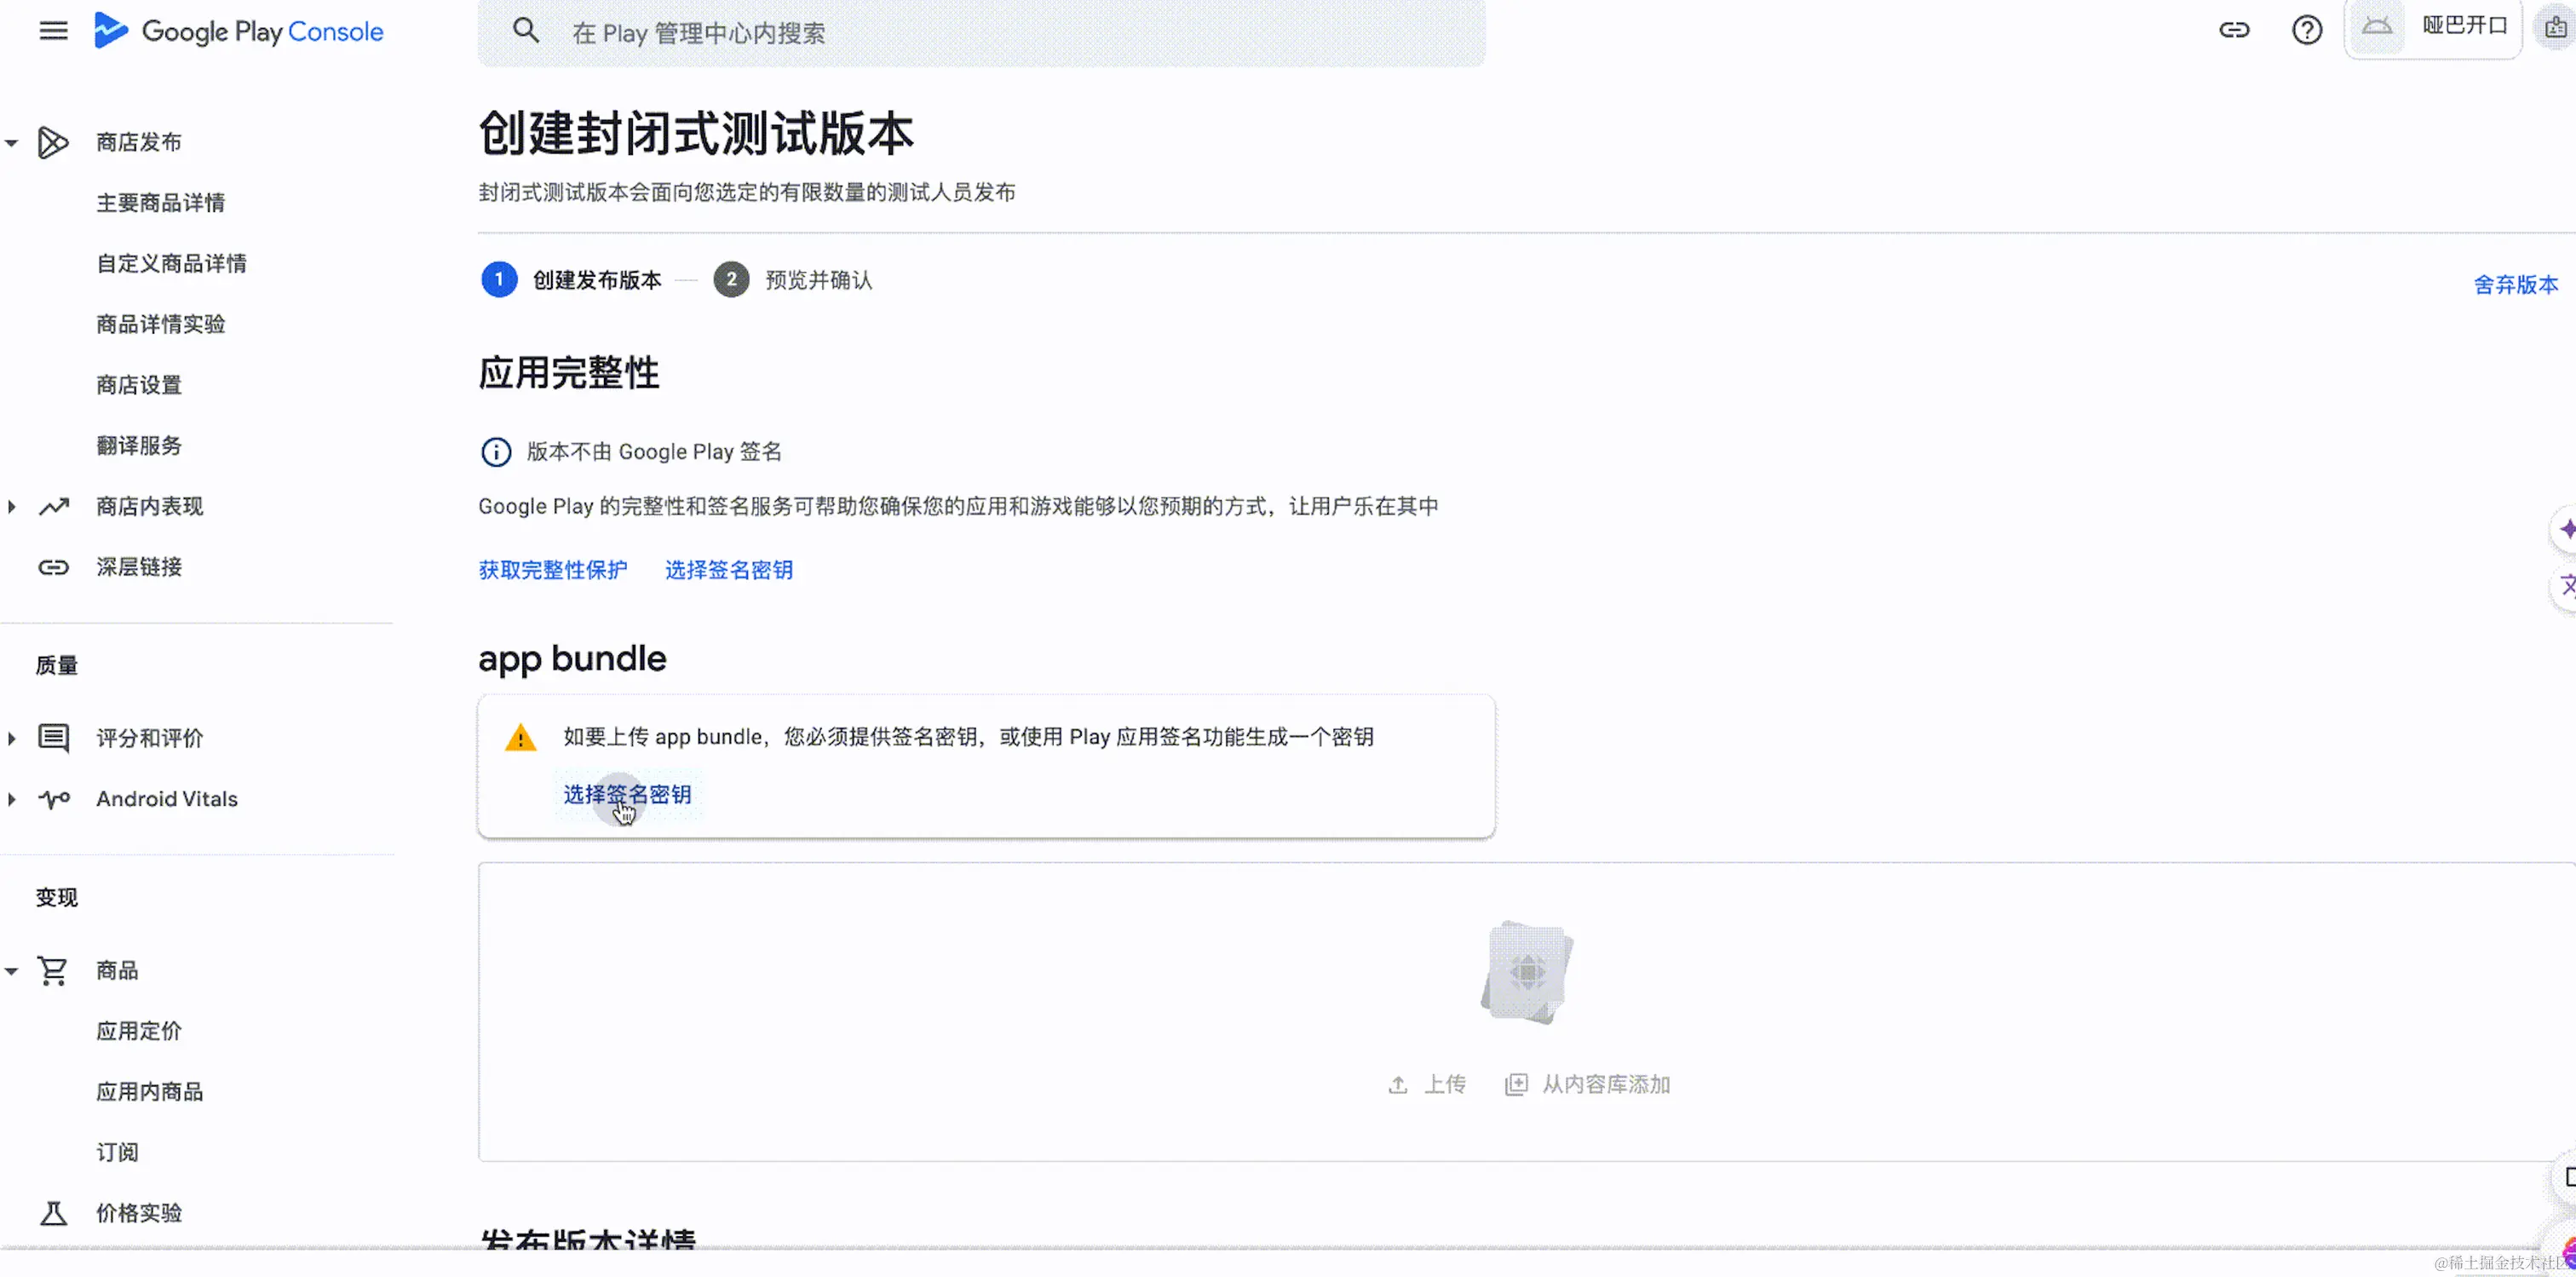2576x1277 pixels.
Task: Open 应用内商品 in sidebar
Action: click(149, 1092)
